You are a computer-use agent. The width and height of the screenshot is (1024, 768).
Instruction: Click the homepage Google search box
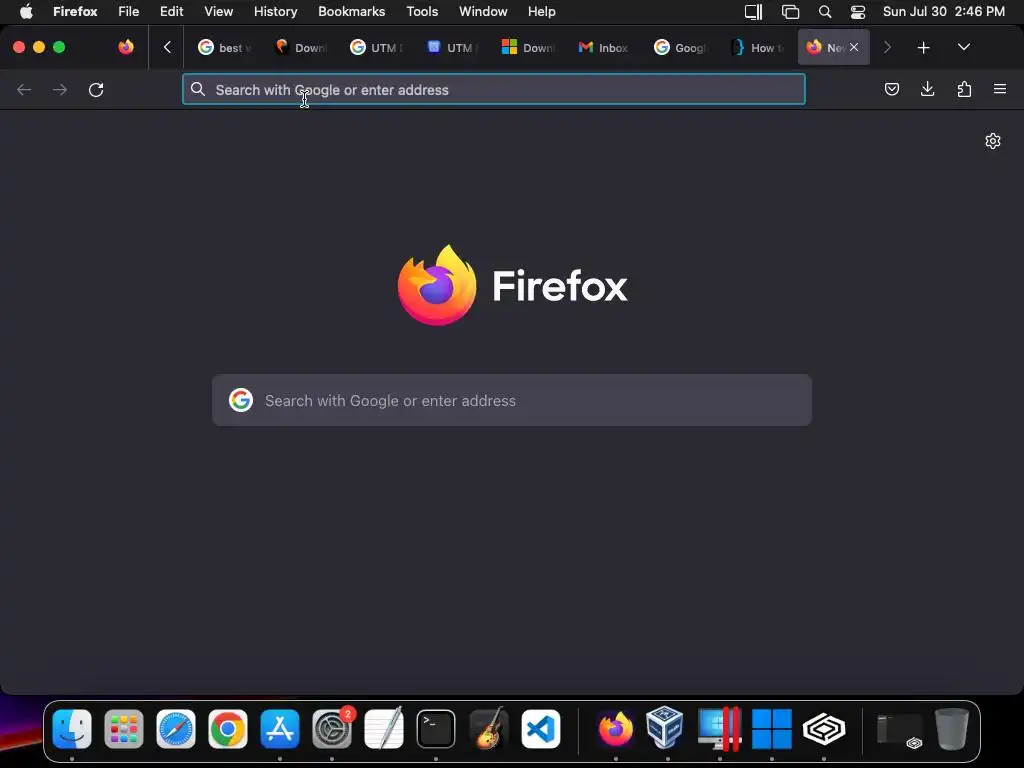[x=512, y=400]
